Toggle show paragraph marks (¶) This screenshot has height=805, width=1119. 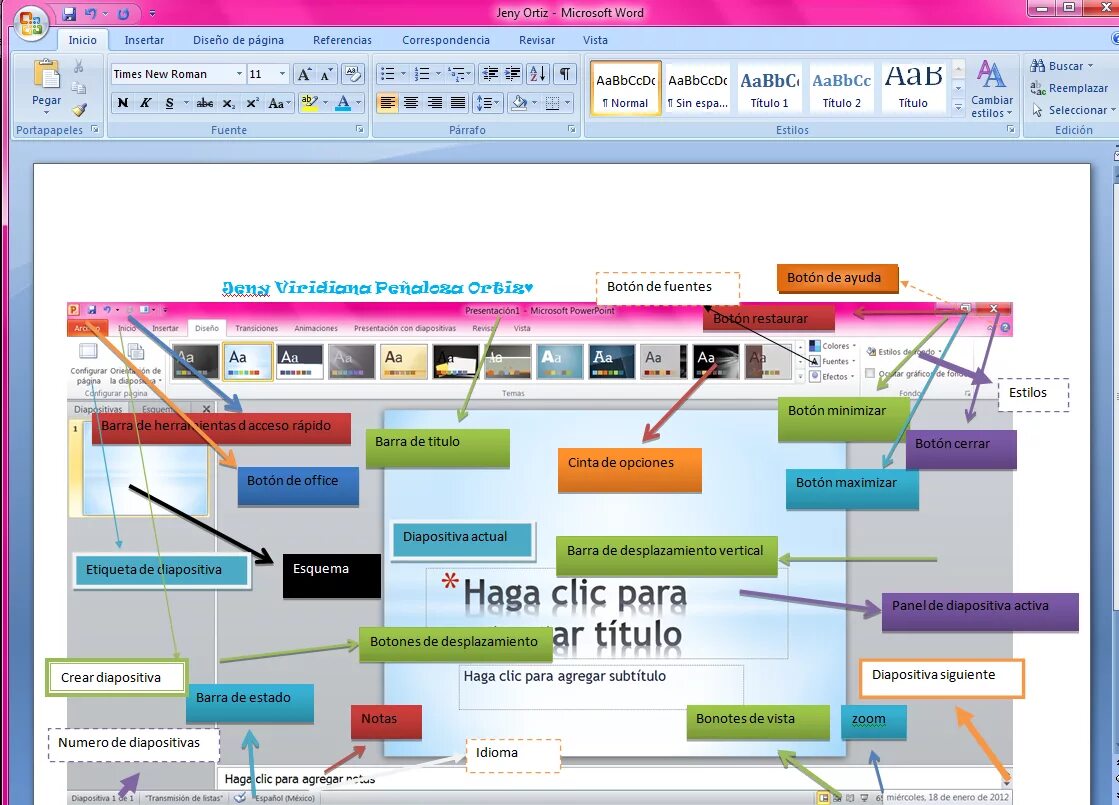pos(564,74)
